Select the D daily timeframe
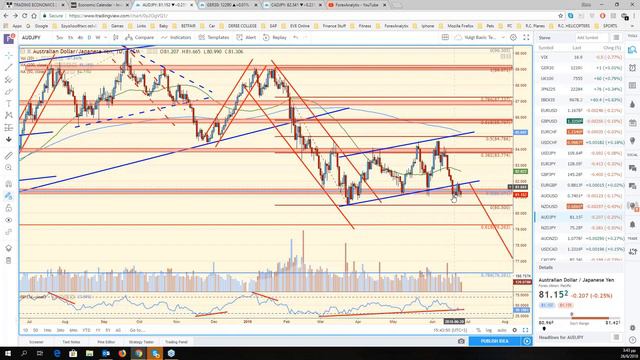This screenshot has width=640, height=360. tap(89, 38)
